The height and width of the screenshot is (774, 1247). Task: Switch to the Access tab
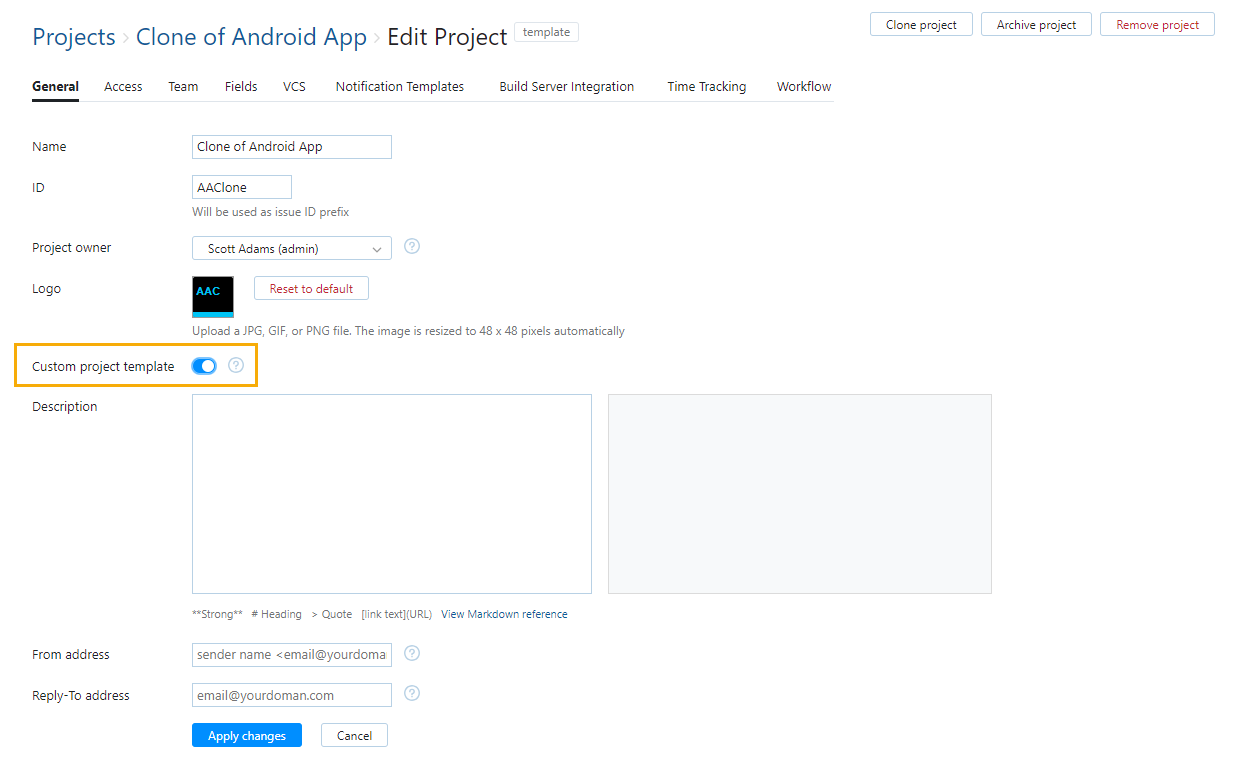[122, 86]
